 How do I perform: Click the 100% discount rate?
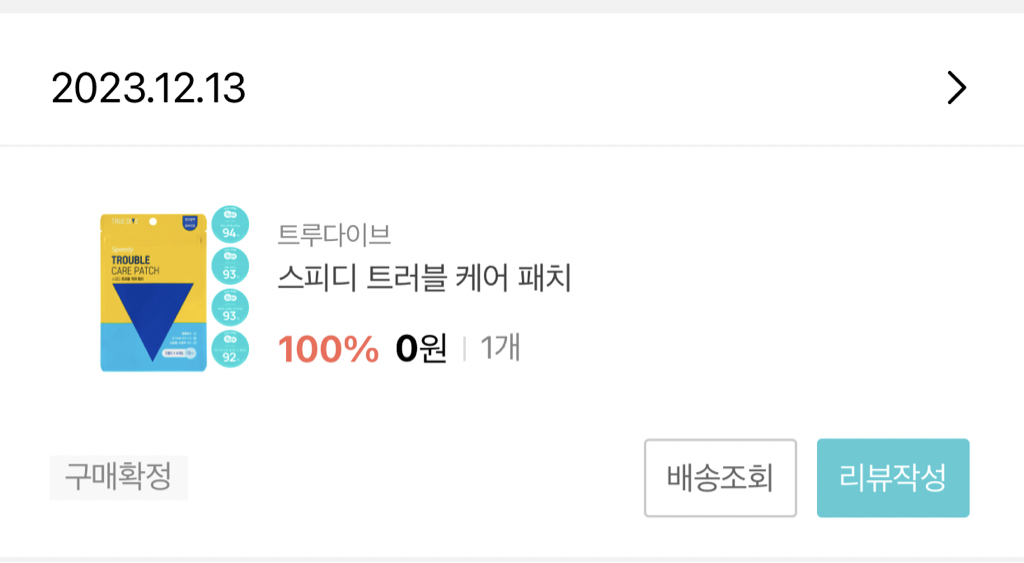[328, 349]
